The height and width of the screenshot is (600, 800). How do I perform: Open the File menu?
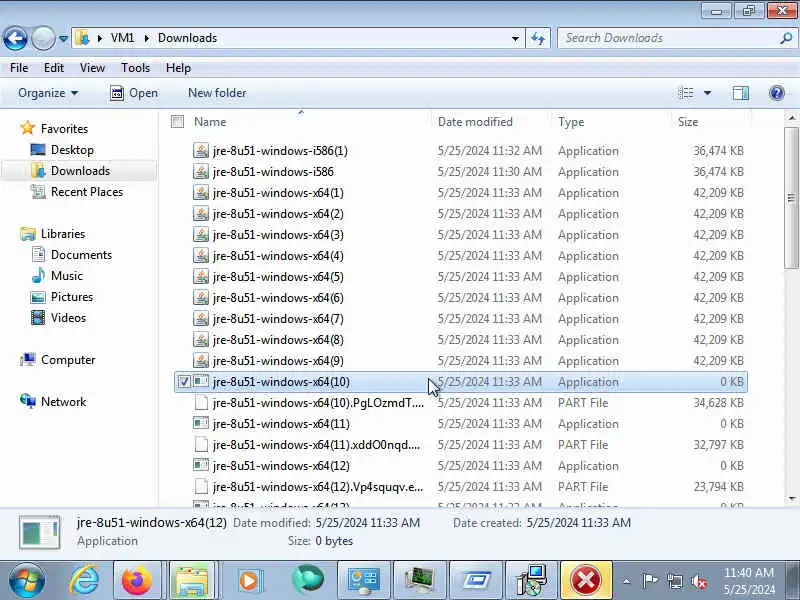[x=19, y=68]
